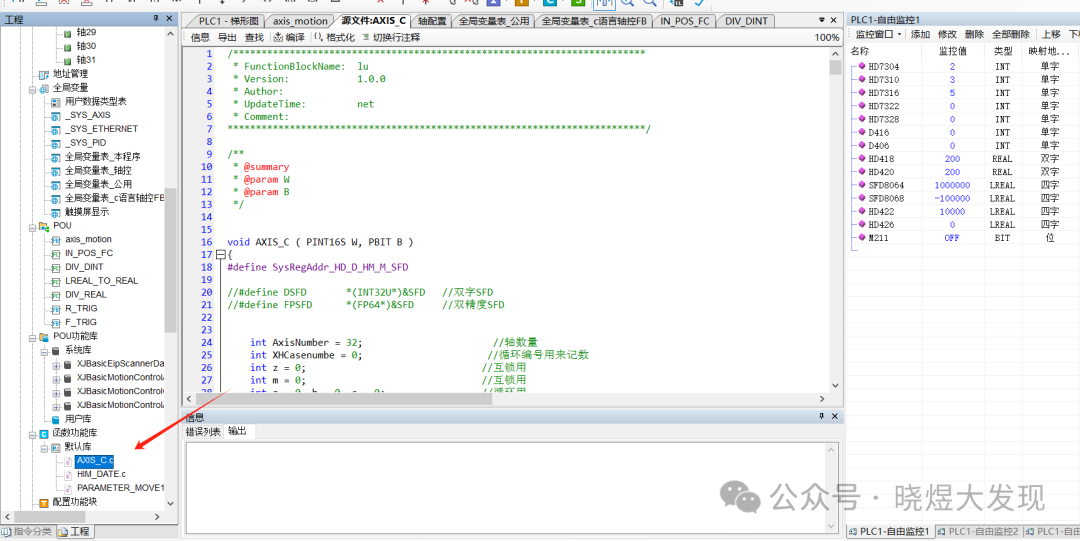1080x541 pixels.
Task: Fold the code block at line 17
Action: click(220, 254)
